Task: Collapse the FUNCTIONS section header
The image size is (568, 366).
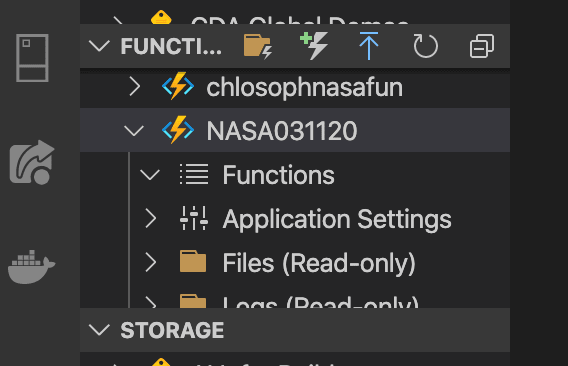Action: coord(99,46)
